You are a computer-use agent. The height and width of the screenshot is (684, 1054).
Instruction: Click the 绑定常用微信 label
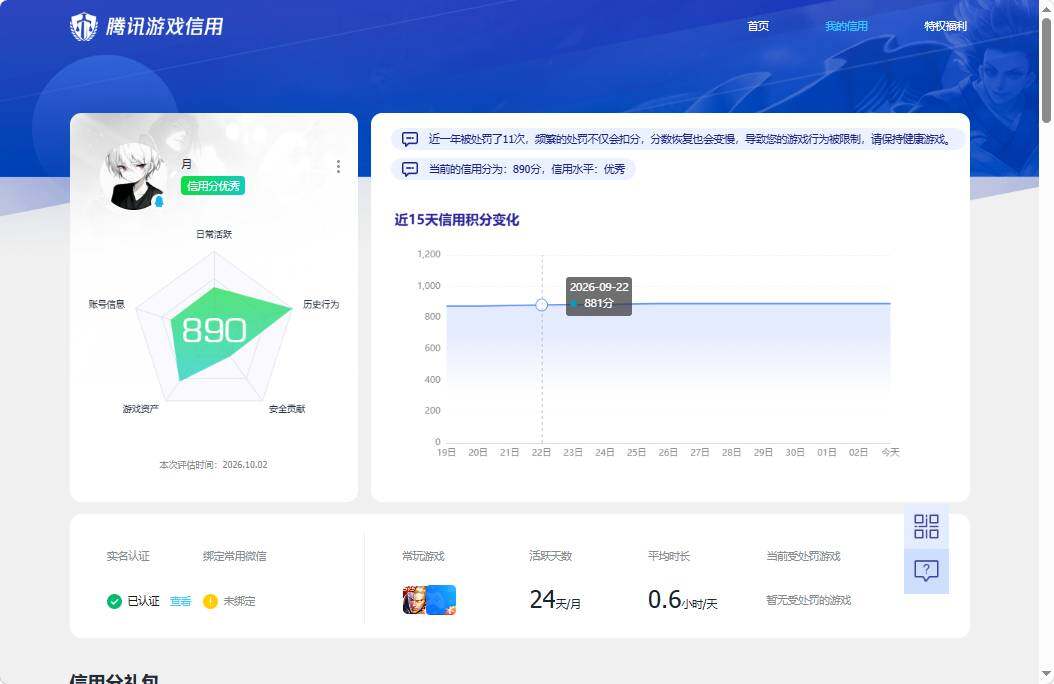tap(235, 556)
